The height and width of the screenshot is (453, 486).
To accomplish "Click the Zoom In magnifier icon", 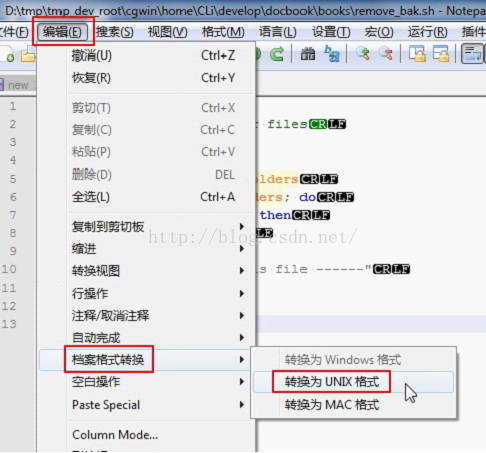I will tap(363, 54).
